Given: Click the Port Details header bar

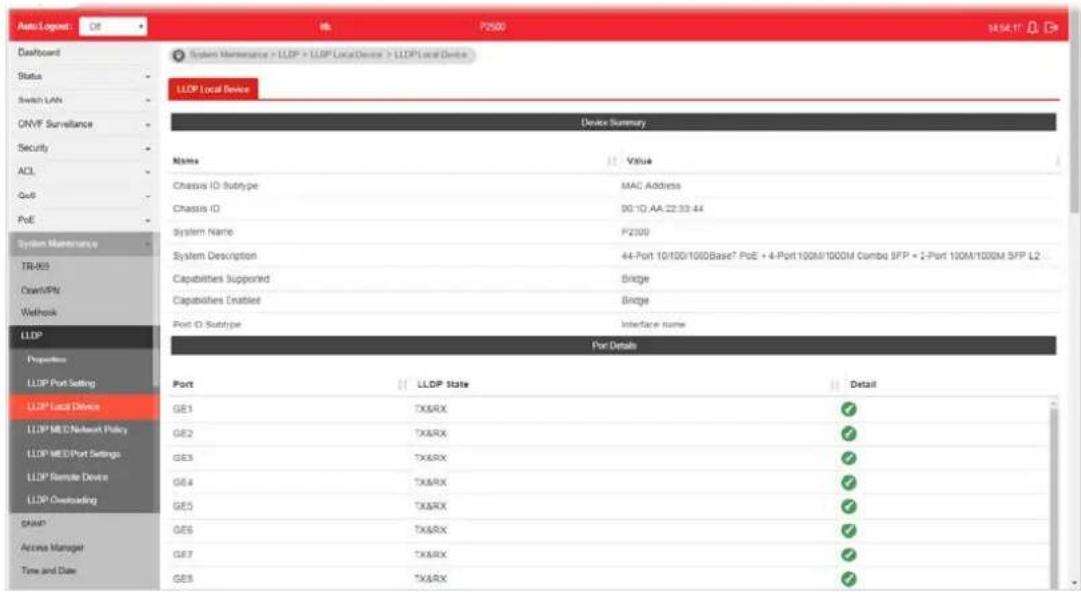Looking at the screenshot, I should click(x=613, y=346).
